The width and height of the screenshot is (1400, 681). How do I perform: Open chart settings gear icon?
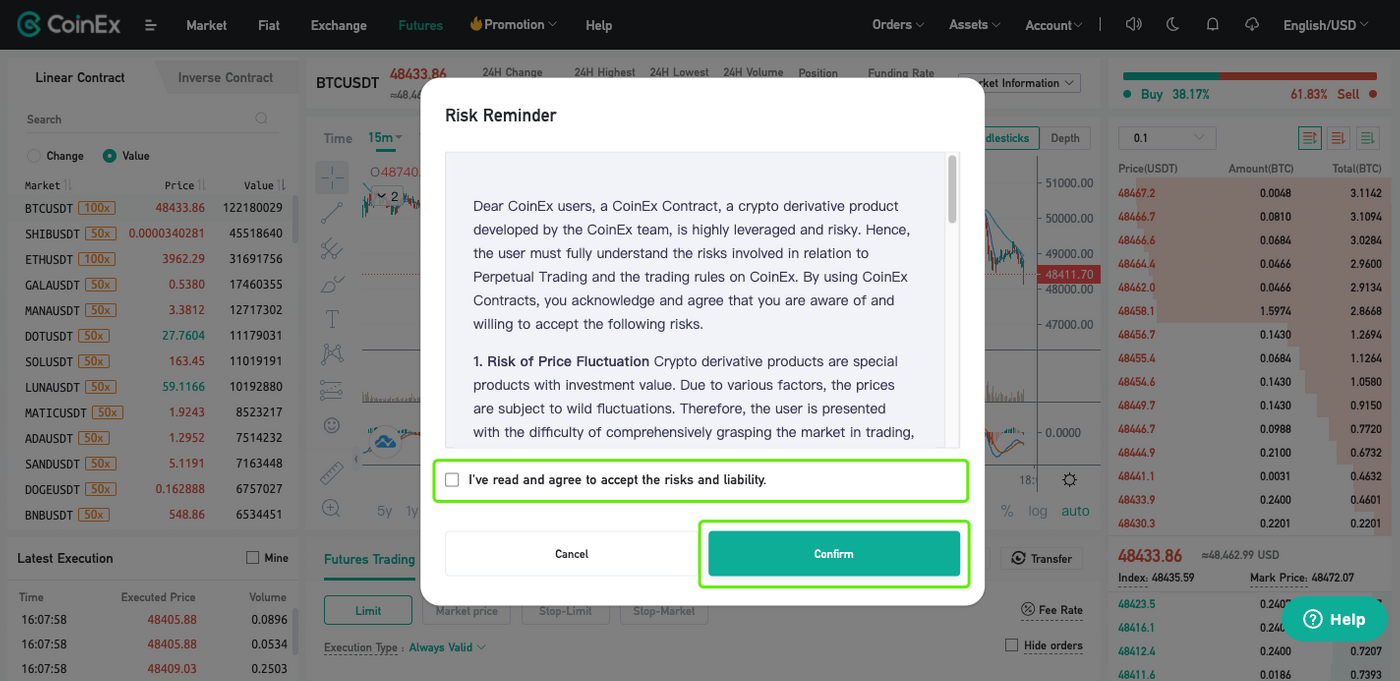click(1069, 480)
